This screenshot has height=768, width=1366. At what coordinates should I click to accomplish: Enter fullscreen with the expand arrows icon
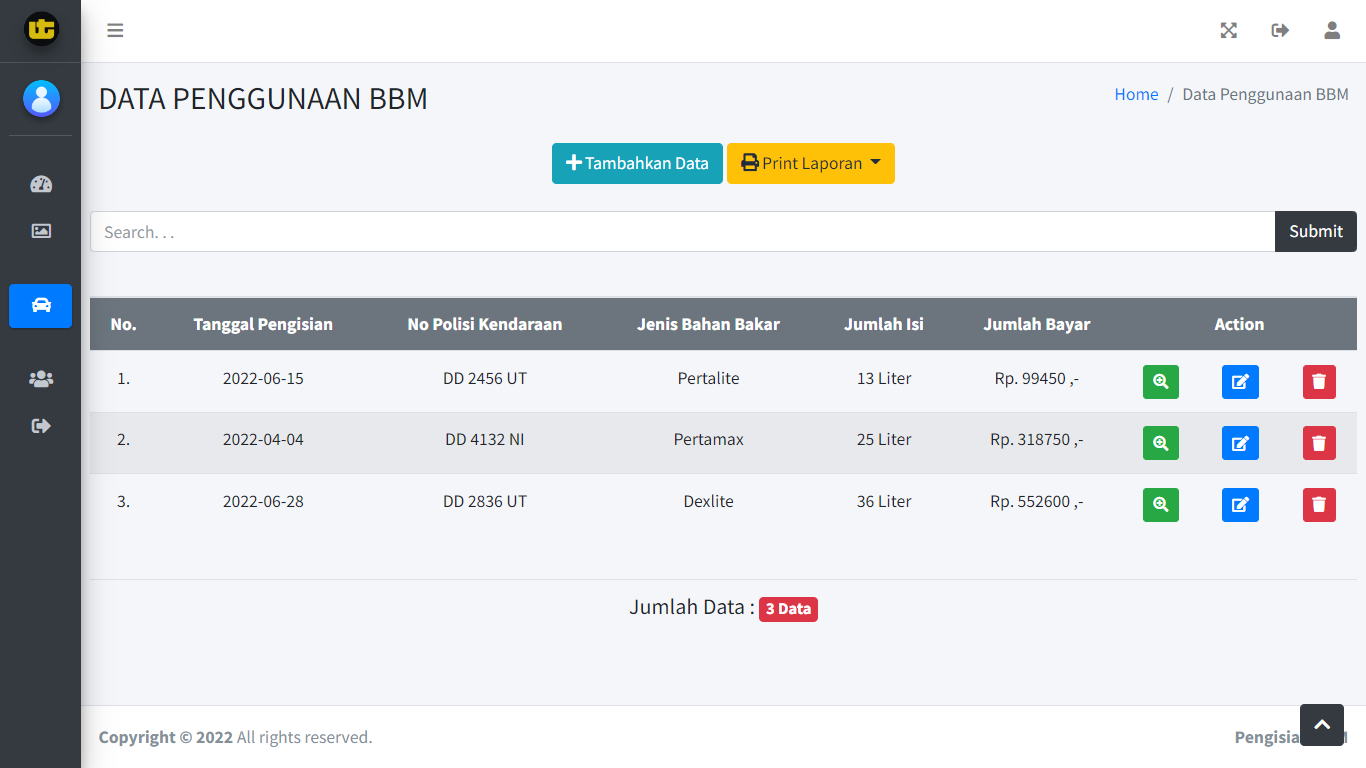pyautogui.click(x=1228, y=30)
